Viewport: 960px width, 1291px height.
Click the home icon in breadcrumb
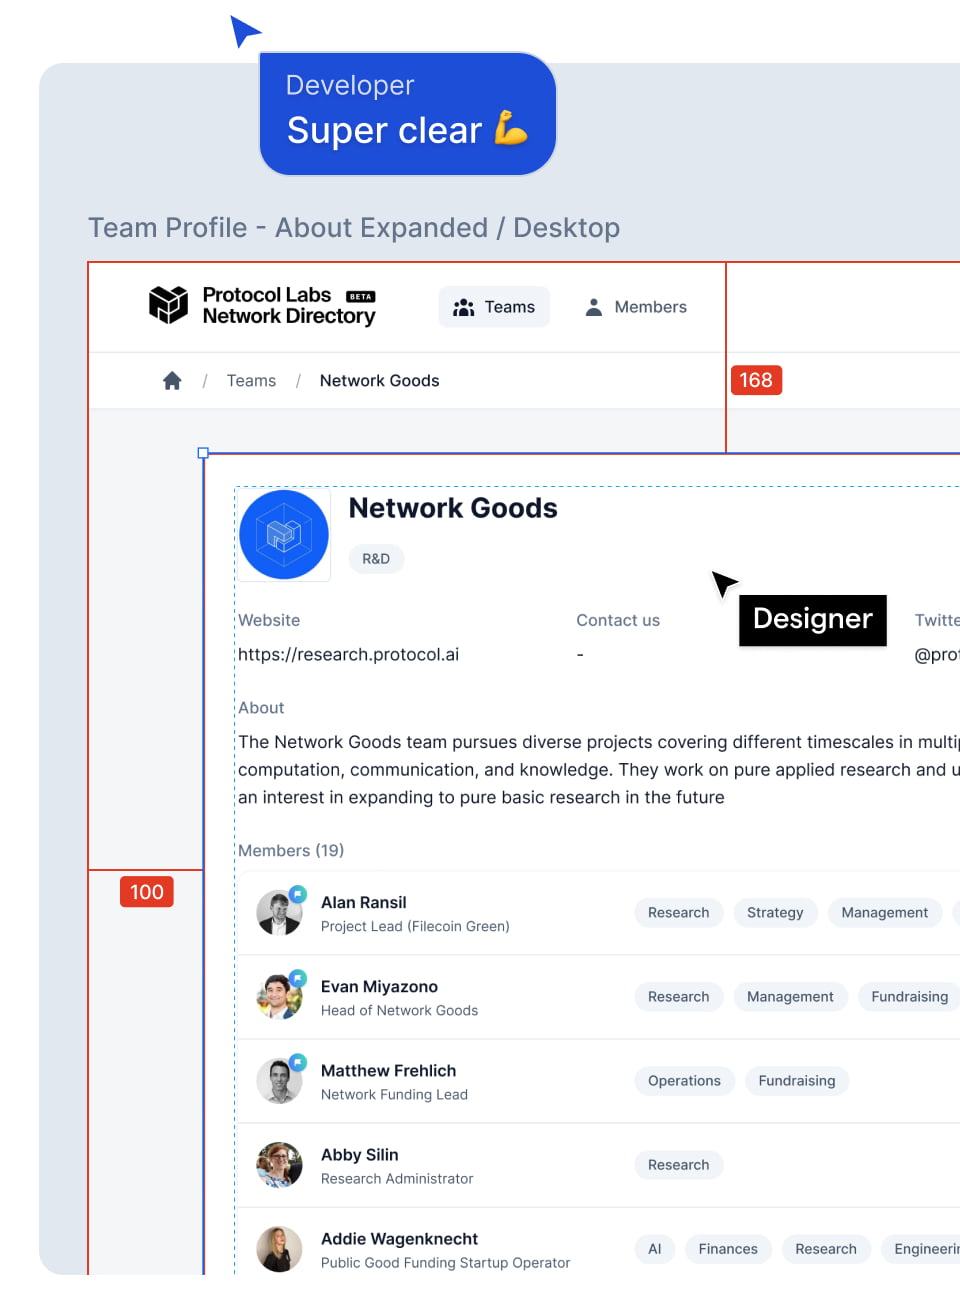(x=172, y=381)
